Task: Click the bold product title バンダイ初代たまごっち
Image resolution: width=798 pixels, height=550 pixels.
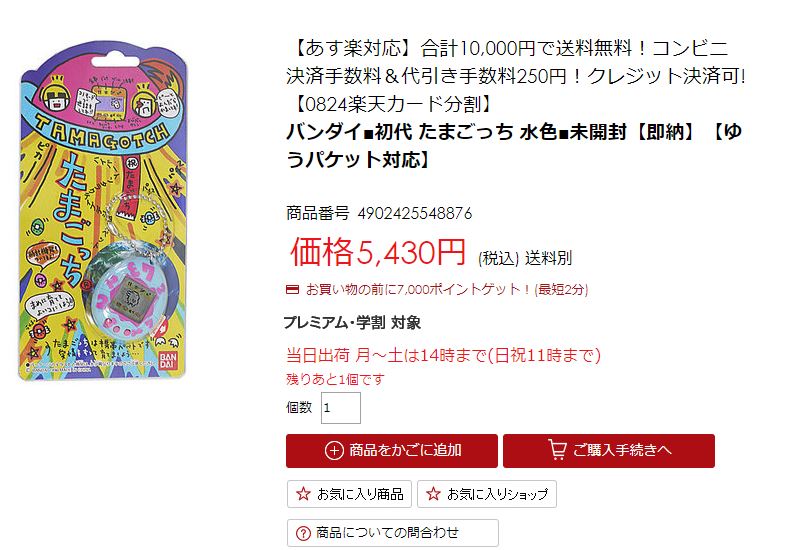Action: (514, 146)
